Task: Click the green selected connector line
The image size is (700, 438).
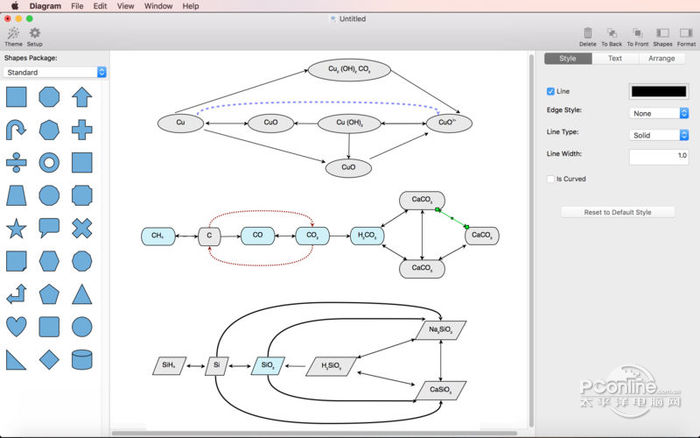Action: pyautogui.click(x=452, y=218)
